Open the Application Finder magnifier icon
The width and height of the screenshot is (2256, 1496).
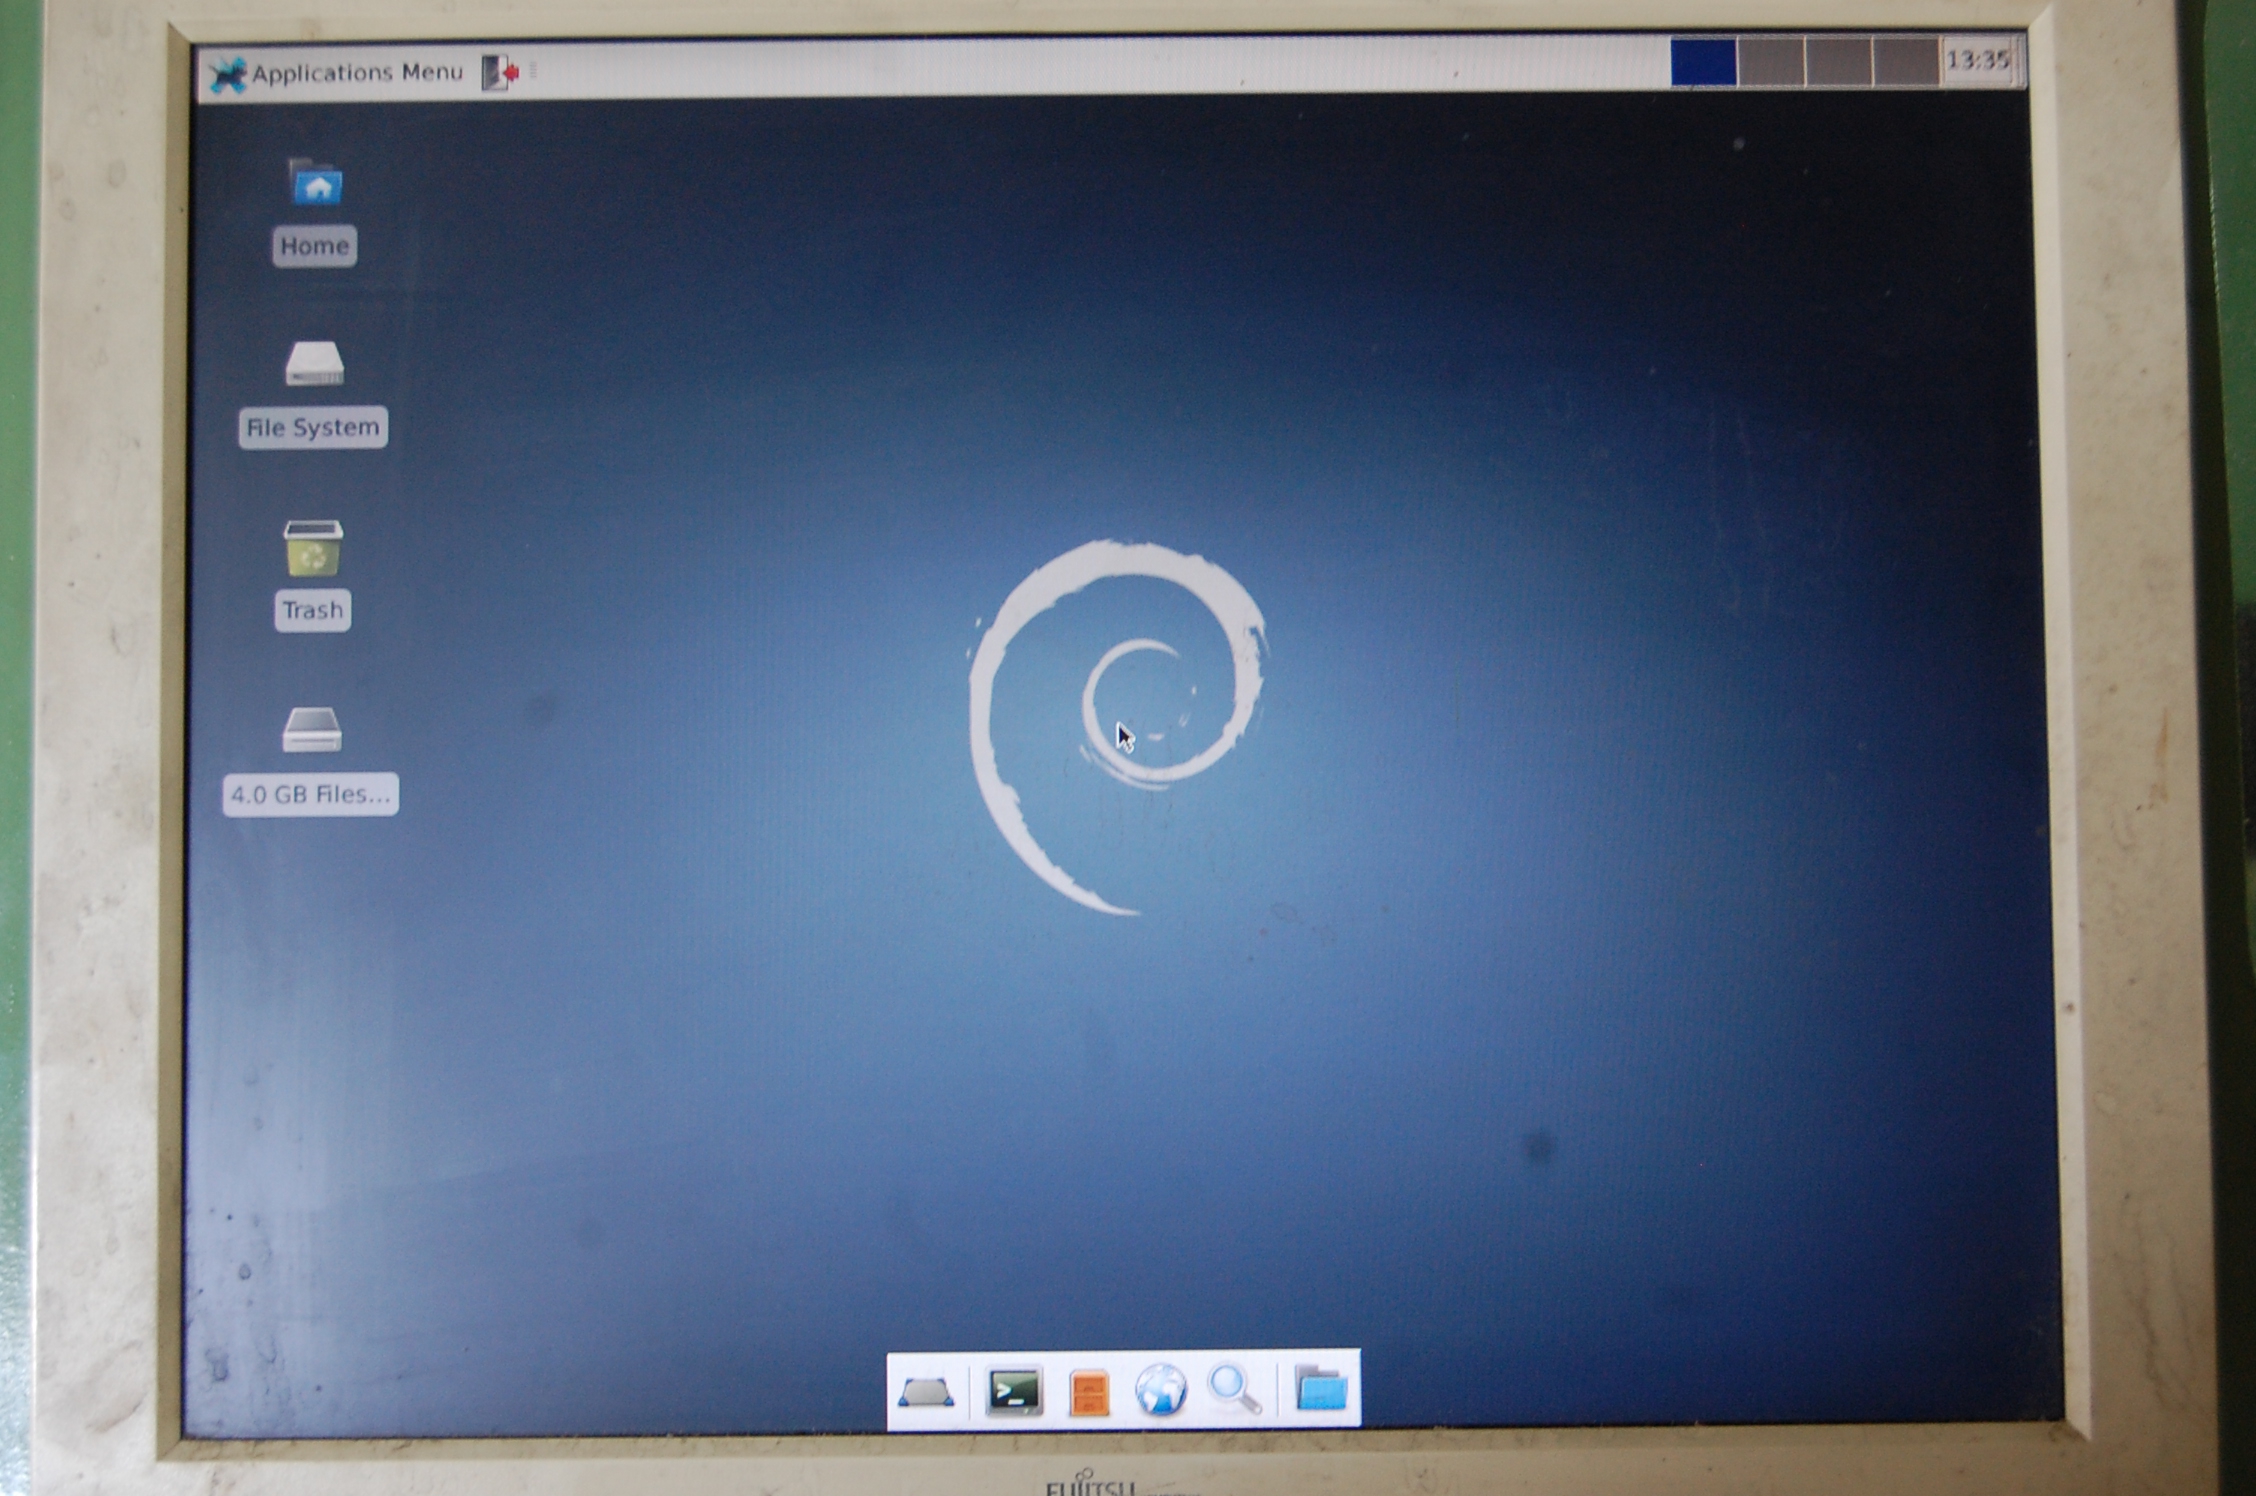(x=1234, y=1389)
